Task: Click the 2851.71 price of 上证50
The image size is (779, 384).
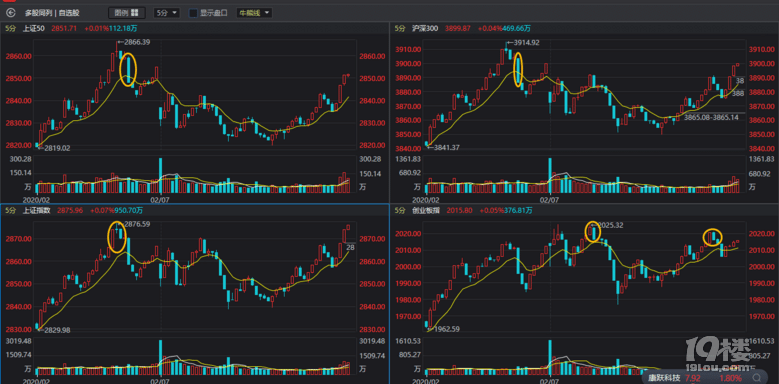Action: tap(65, 29)
